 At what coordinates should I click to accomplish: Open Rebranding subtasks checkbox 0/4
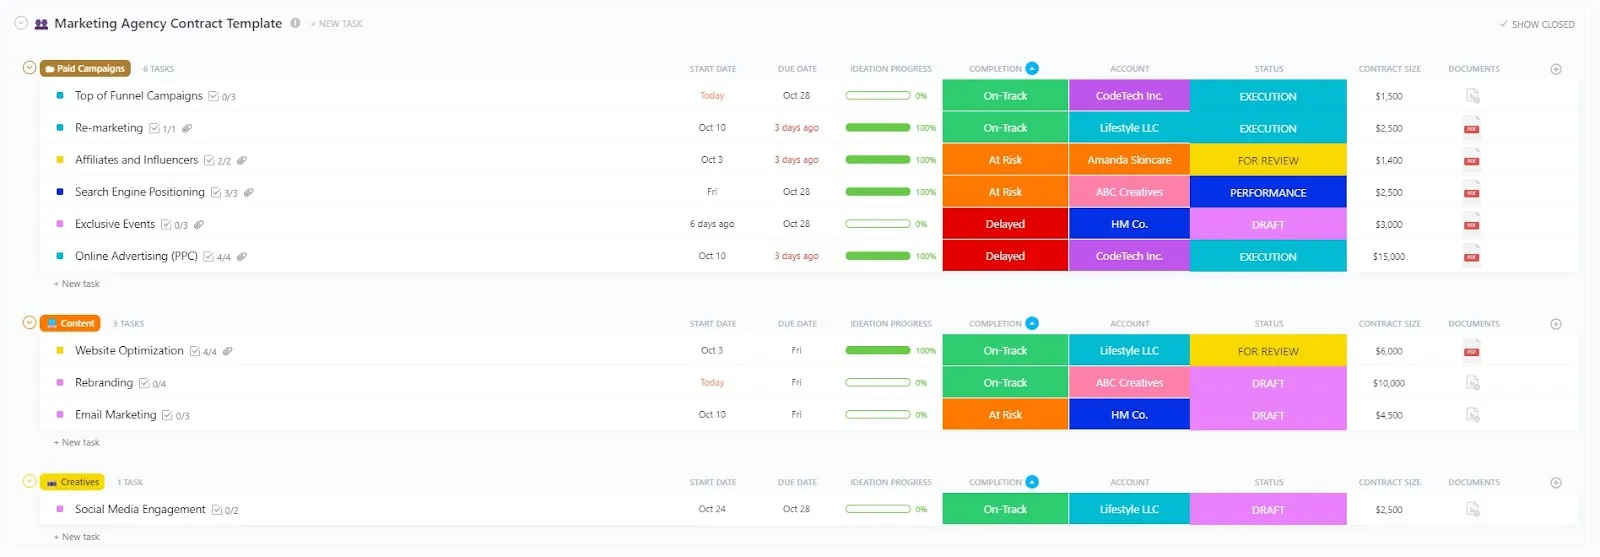tap(152, 384)
